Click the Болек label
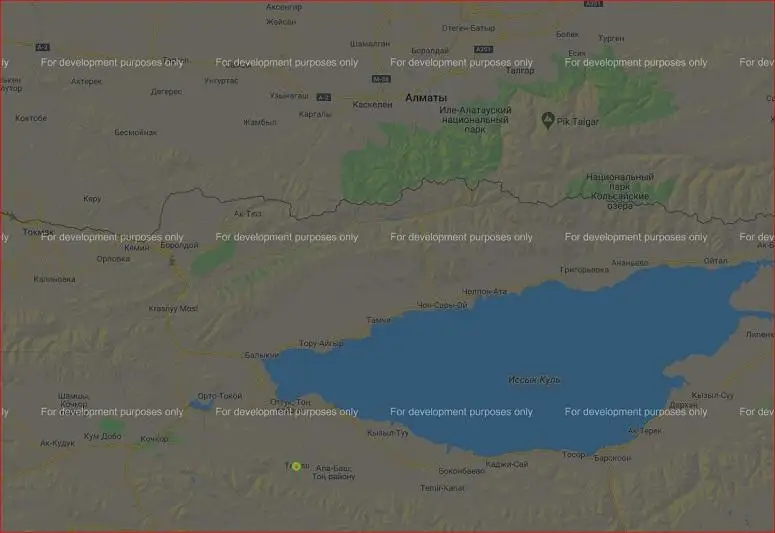This screenshot has height=533, width=775. [567, 34]
